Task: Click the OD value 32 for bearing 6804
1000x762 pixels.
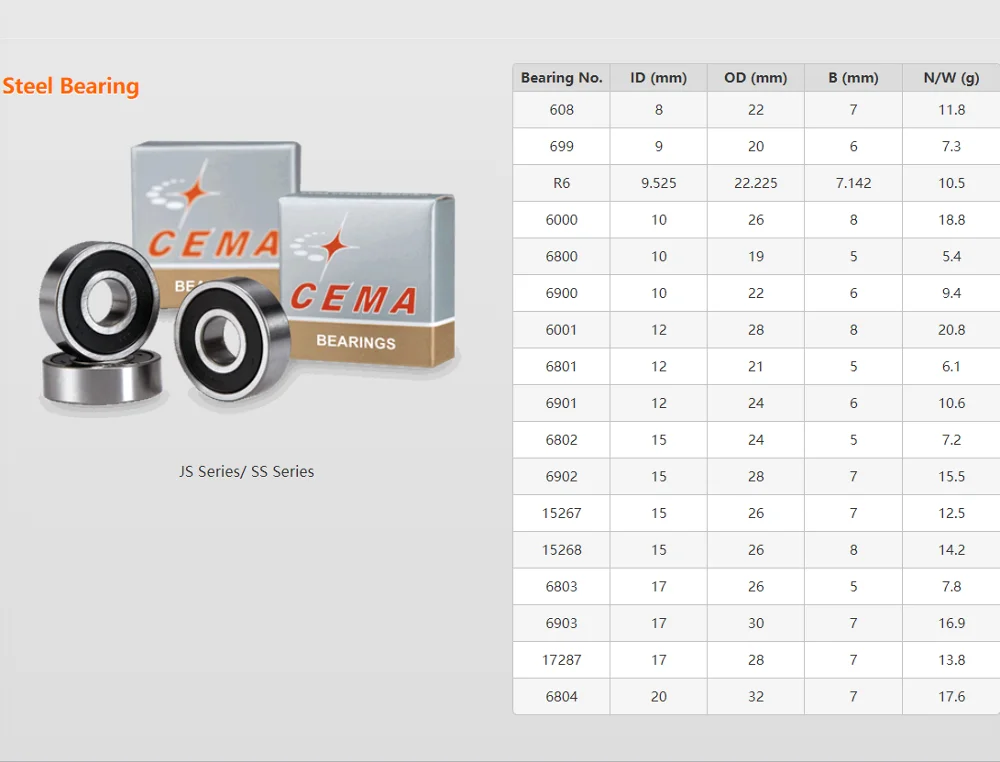Action: coord(756,696)
